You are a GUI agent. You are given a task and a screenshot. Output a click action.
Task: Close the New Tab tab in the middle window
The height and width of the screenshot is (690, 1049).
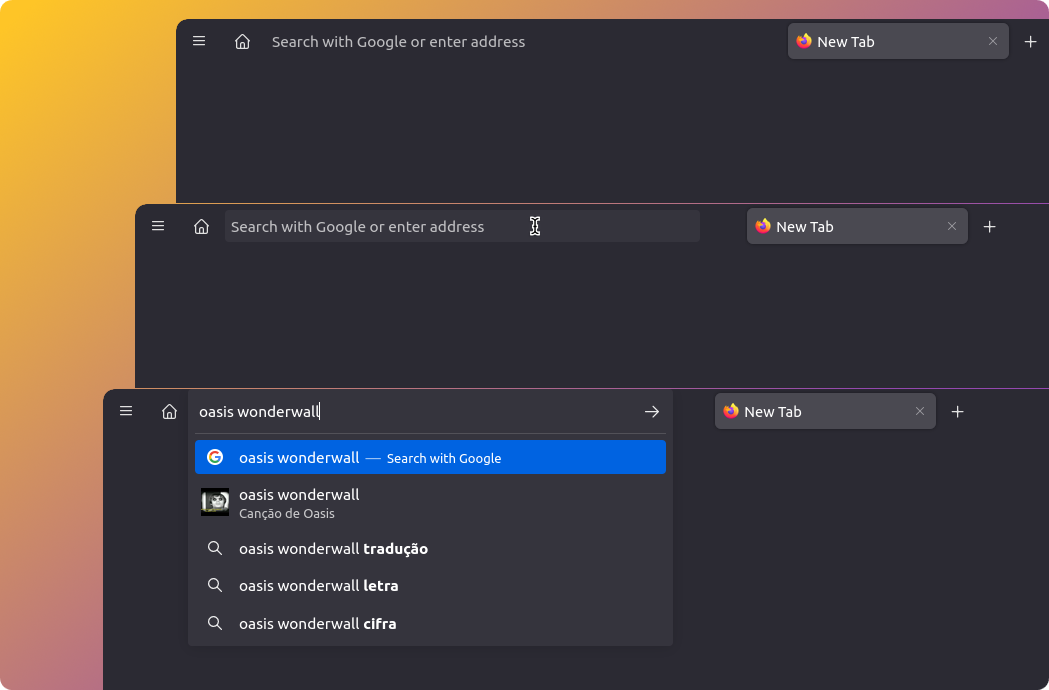[952, 226]
